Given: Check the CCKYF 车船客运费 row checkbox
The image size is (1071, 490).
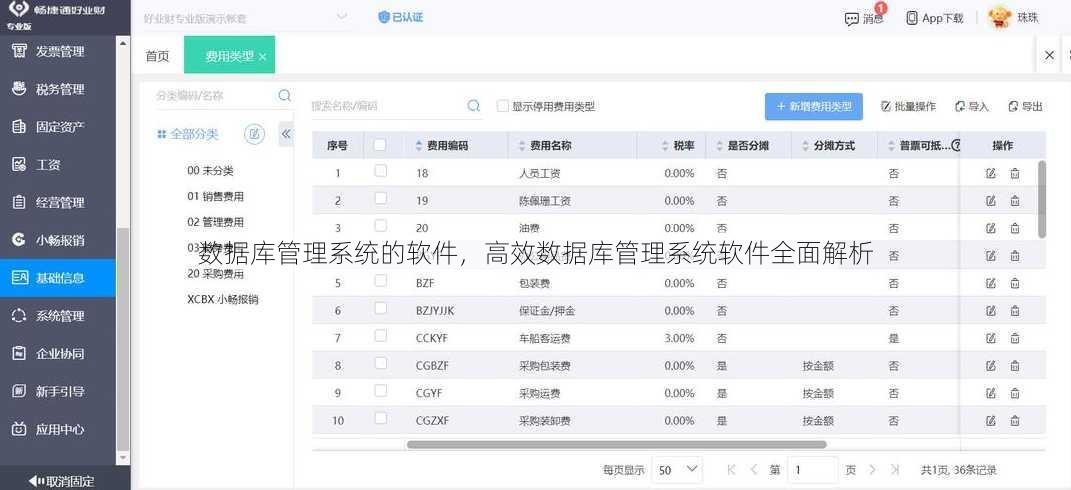Looking at the screenshot, I should [380, 336].
